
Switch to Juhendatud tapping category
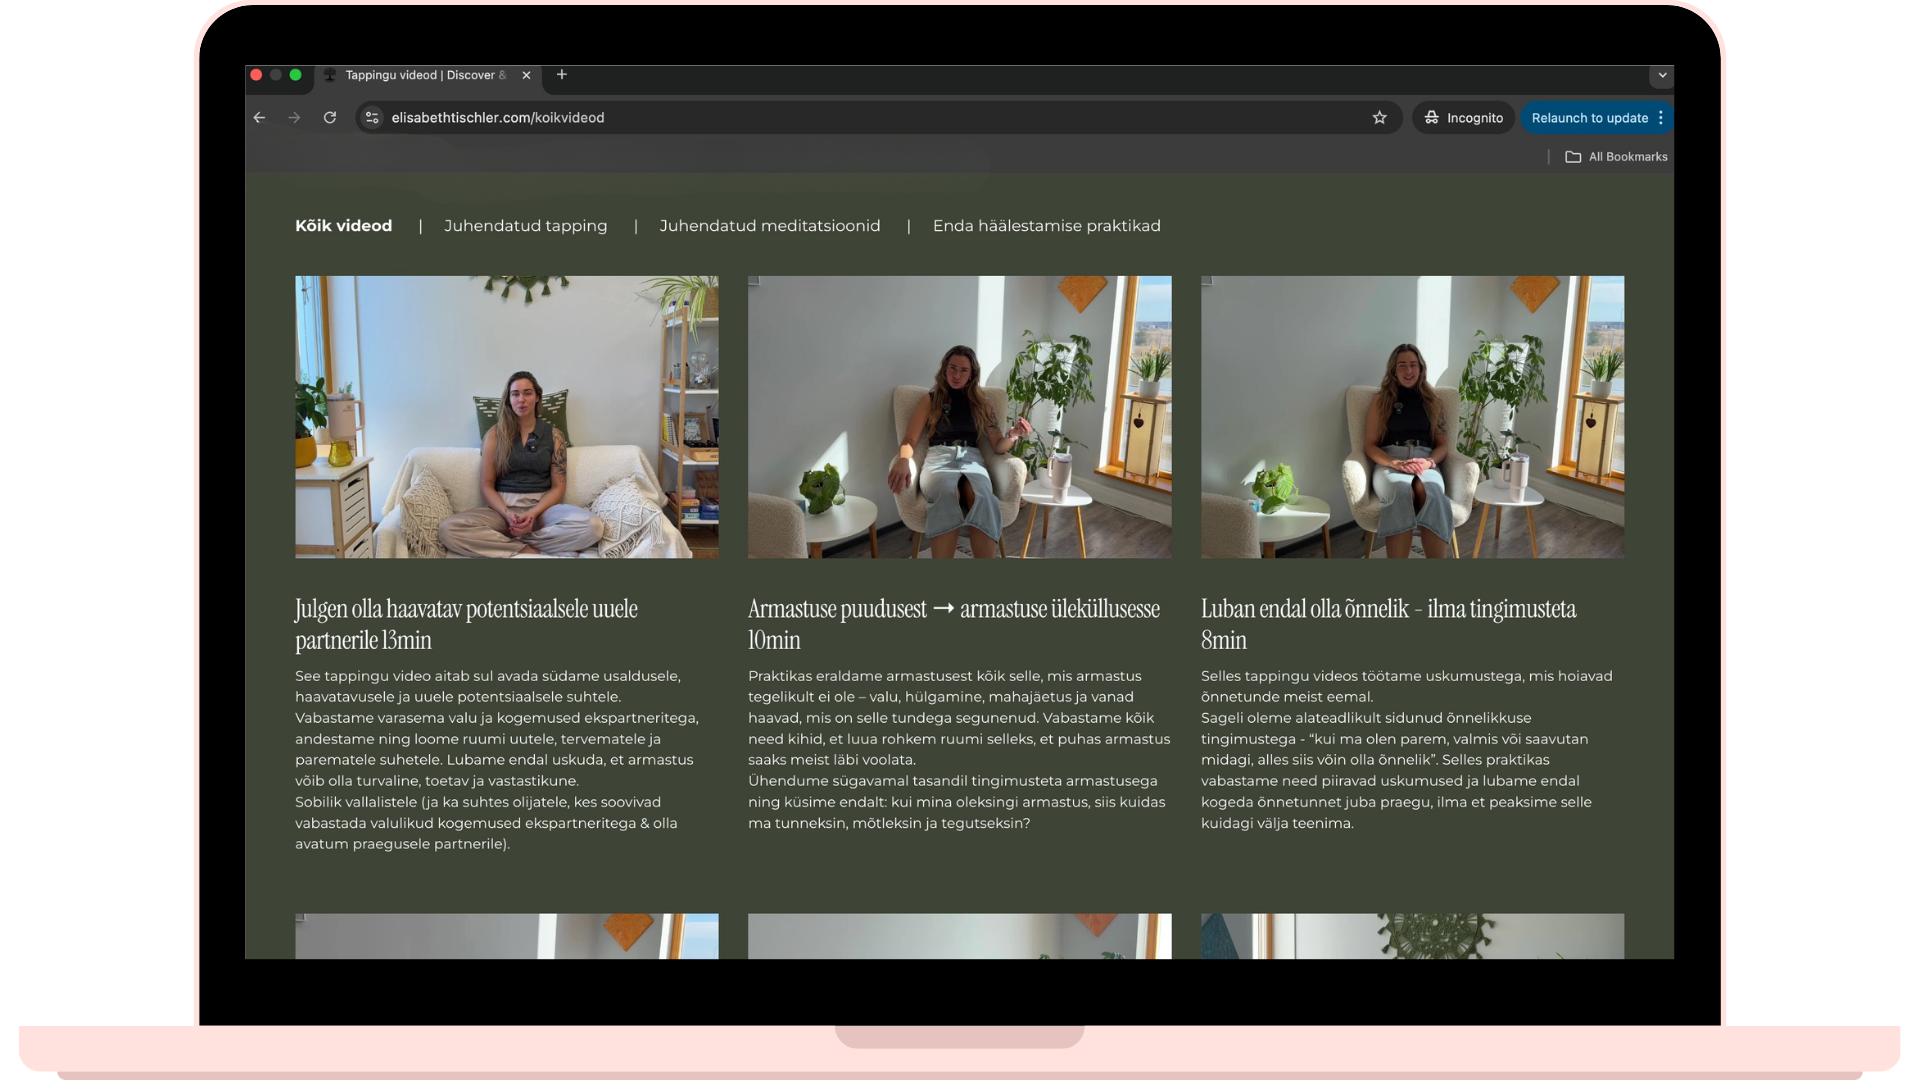525,226
